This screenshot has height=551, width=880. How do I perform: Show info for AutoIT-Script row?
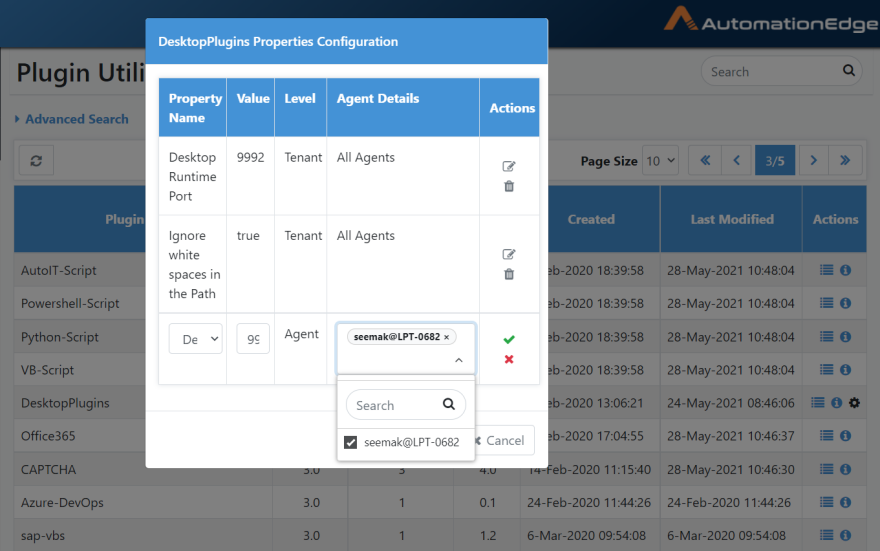point(845,270)
